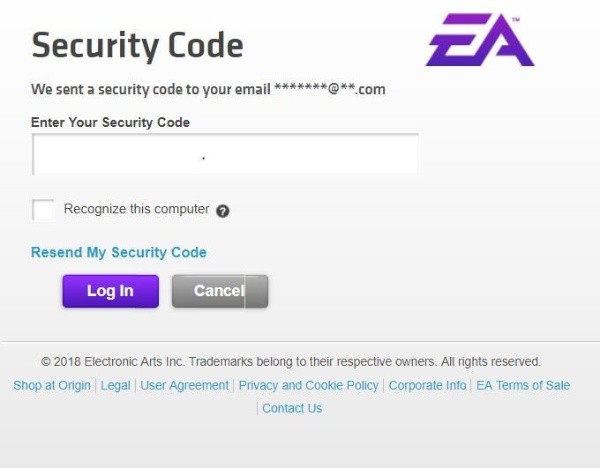This screenshot has height=468, width=600.
Task: Click the 'We sent a security code' message
Action: coord(150,90)
